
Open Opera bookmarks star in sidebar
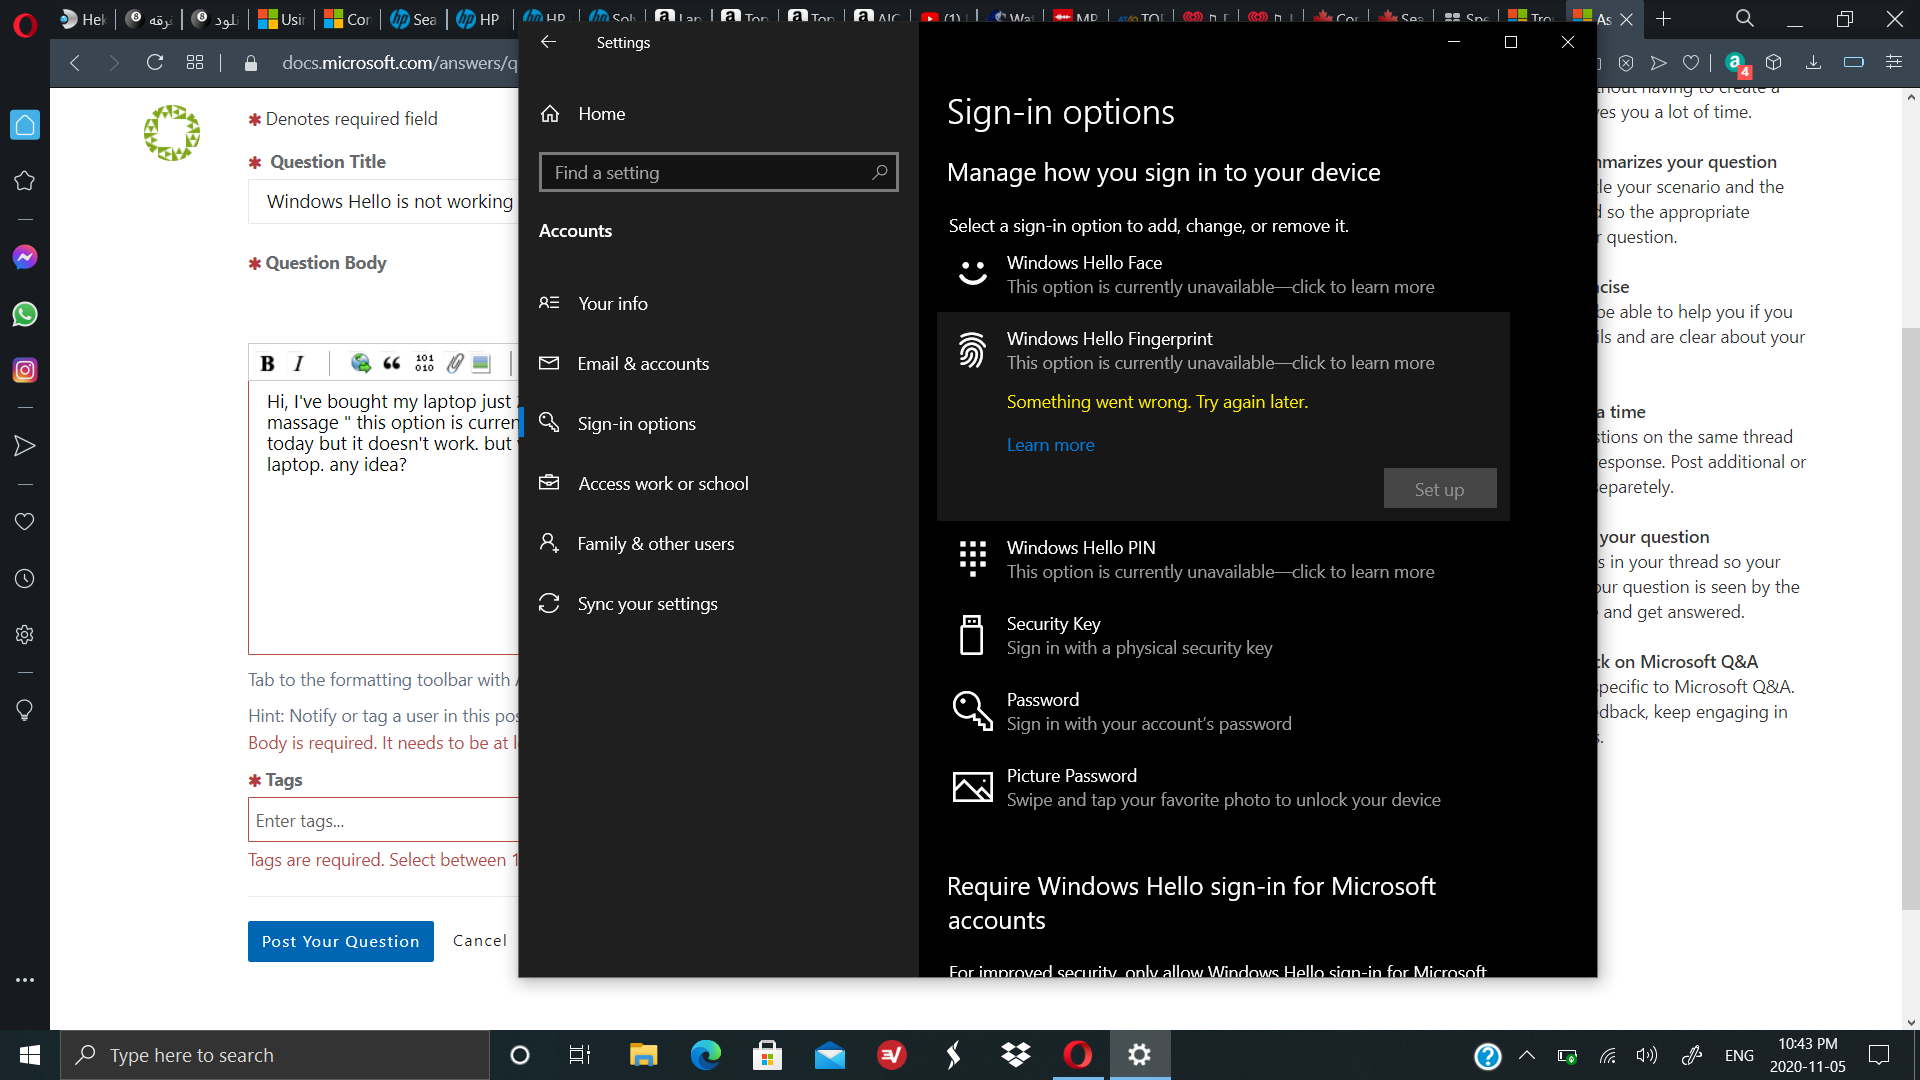tap(25, 181)
